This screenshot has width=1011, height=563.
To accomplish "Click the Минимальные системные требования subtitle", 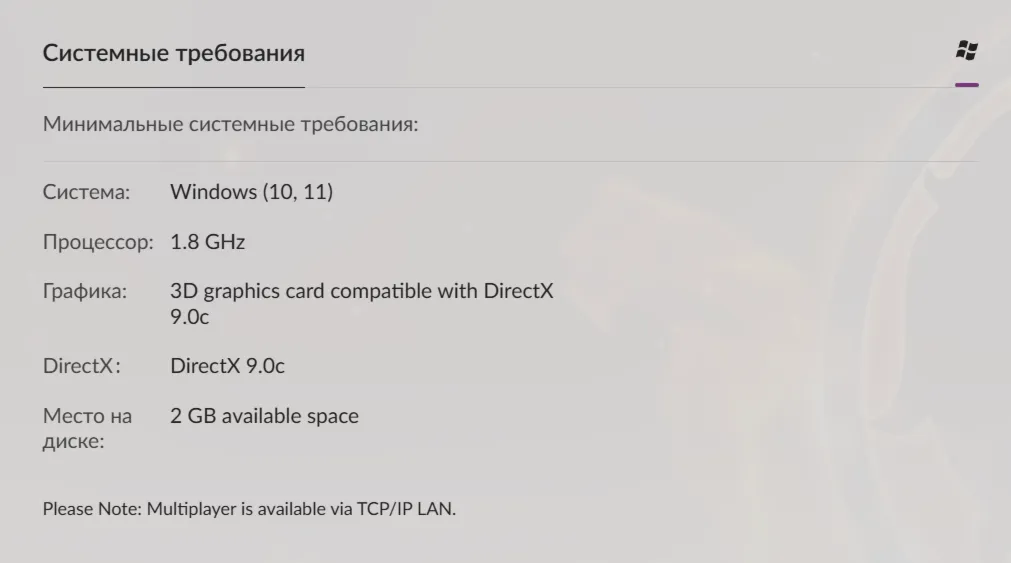I will pyautogui.click(x=230, y=124).
